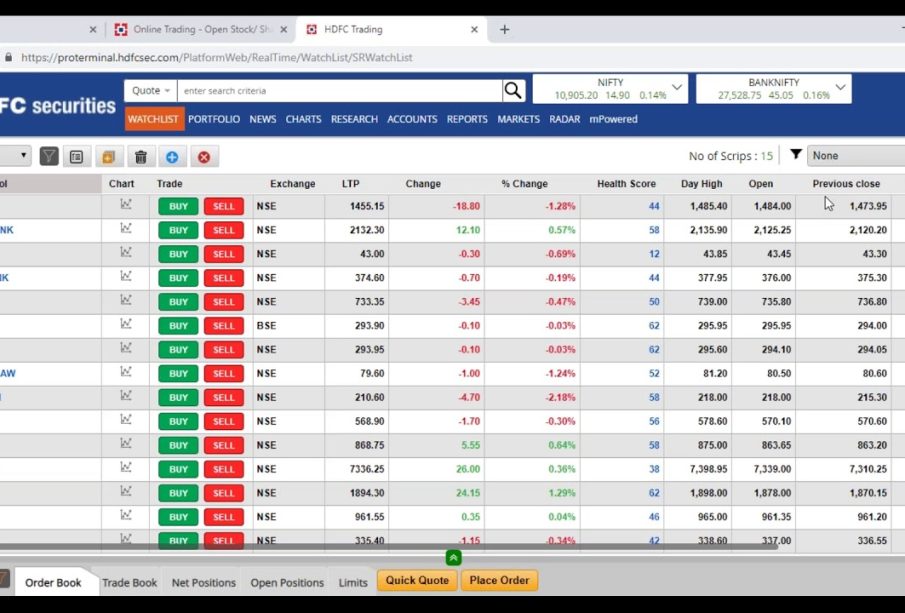Click the Quick Quote button
The image size is (905, 613).
(417, 580)
